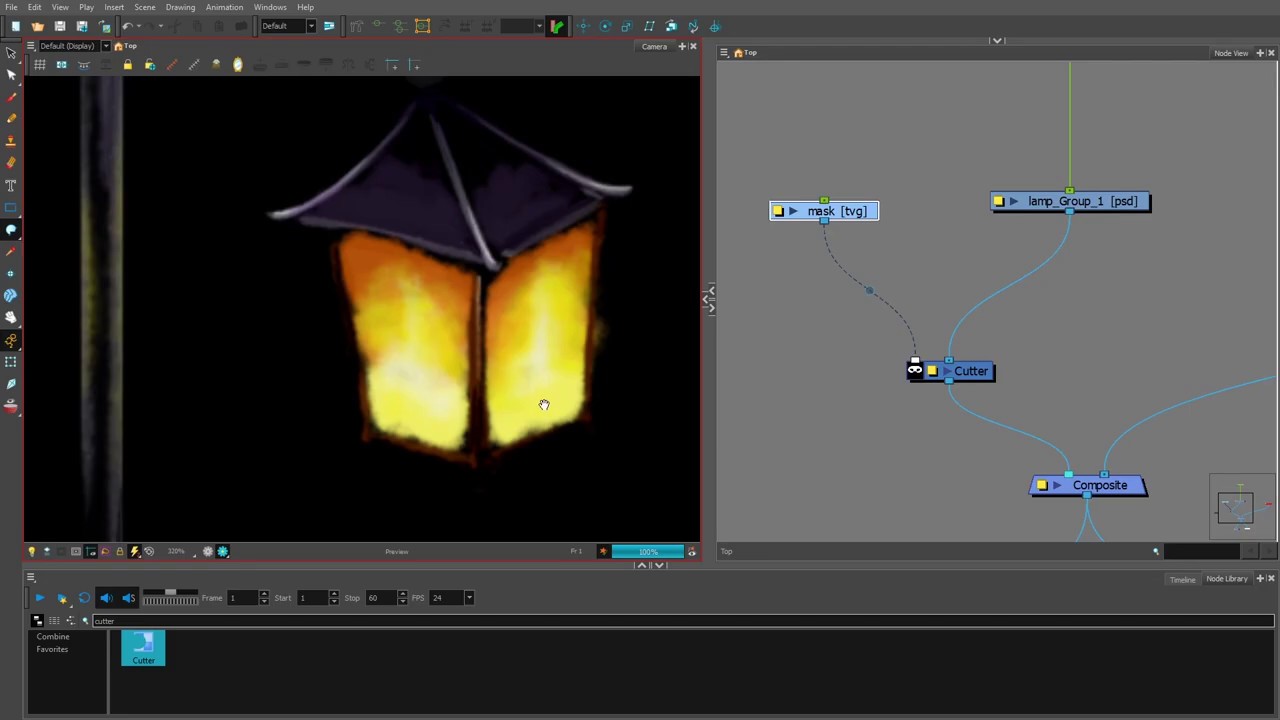Toggle Render preview mode flower icon
This screenshot has height=720, width=1280.
(222, 551)
